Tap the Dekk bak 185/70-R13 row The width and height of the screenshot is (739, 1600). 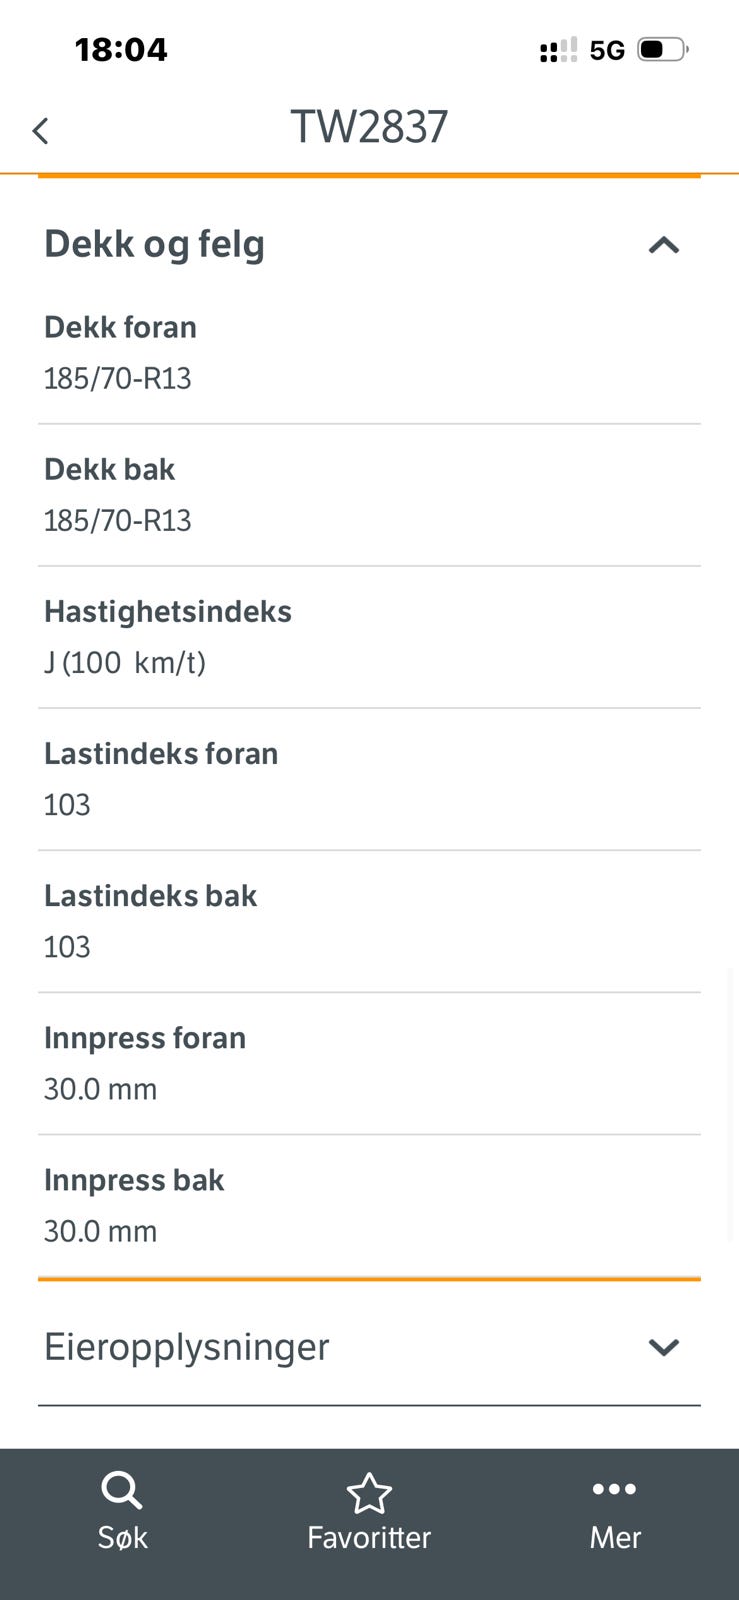coord(369,495)
